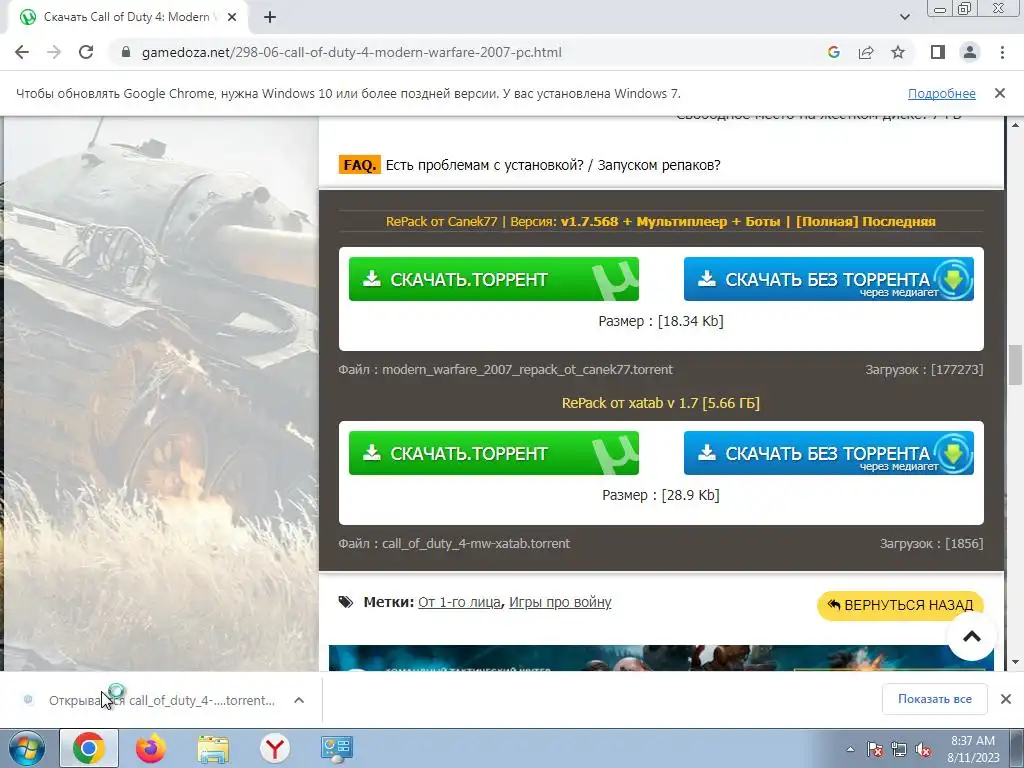The height and width of the screenshot is (768, 1024).
Task: Launch Firefox from taskbar
Action: [151, 748]
